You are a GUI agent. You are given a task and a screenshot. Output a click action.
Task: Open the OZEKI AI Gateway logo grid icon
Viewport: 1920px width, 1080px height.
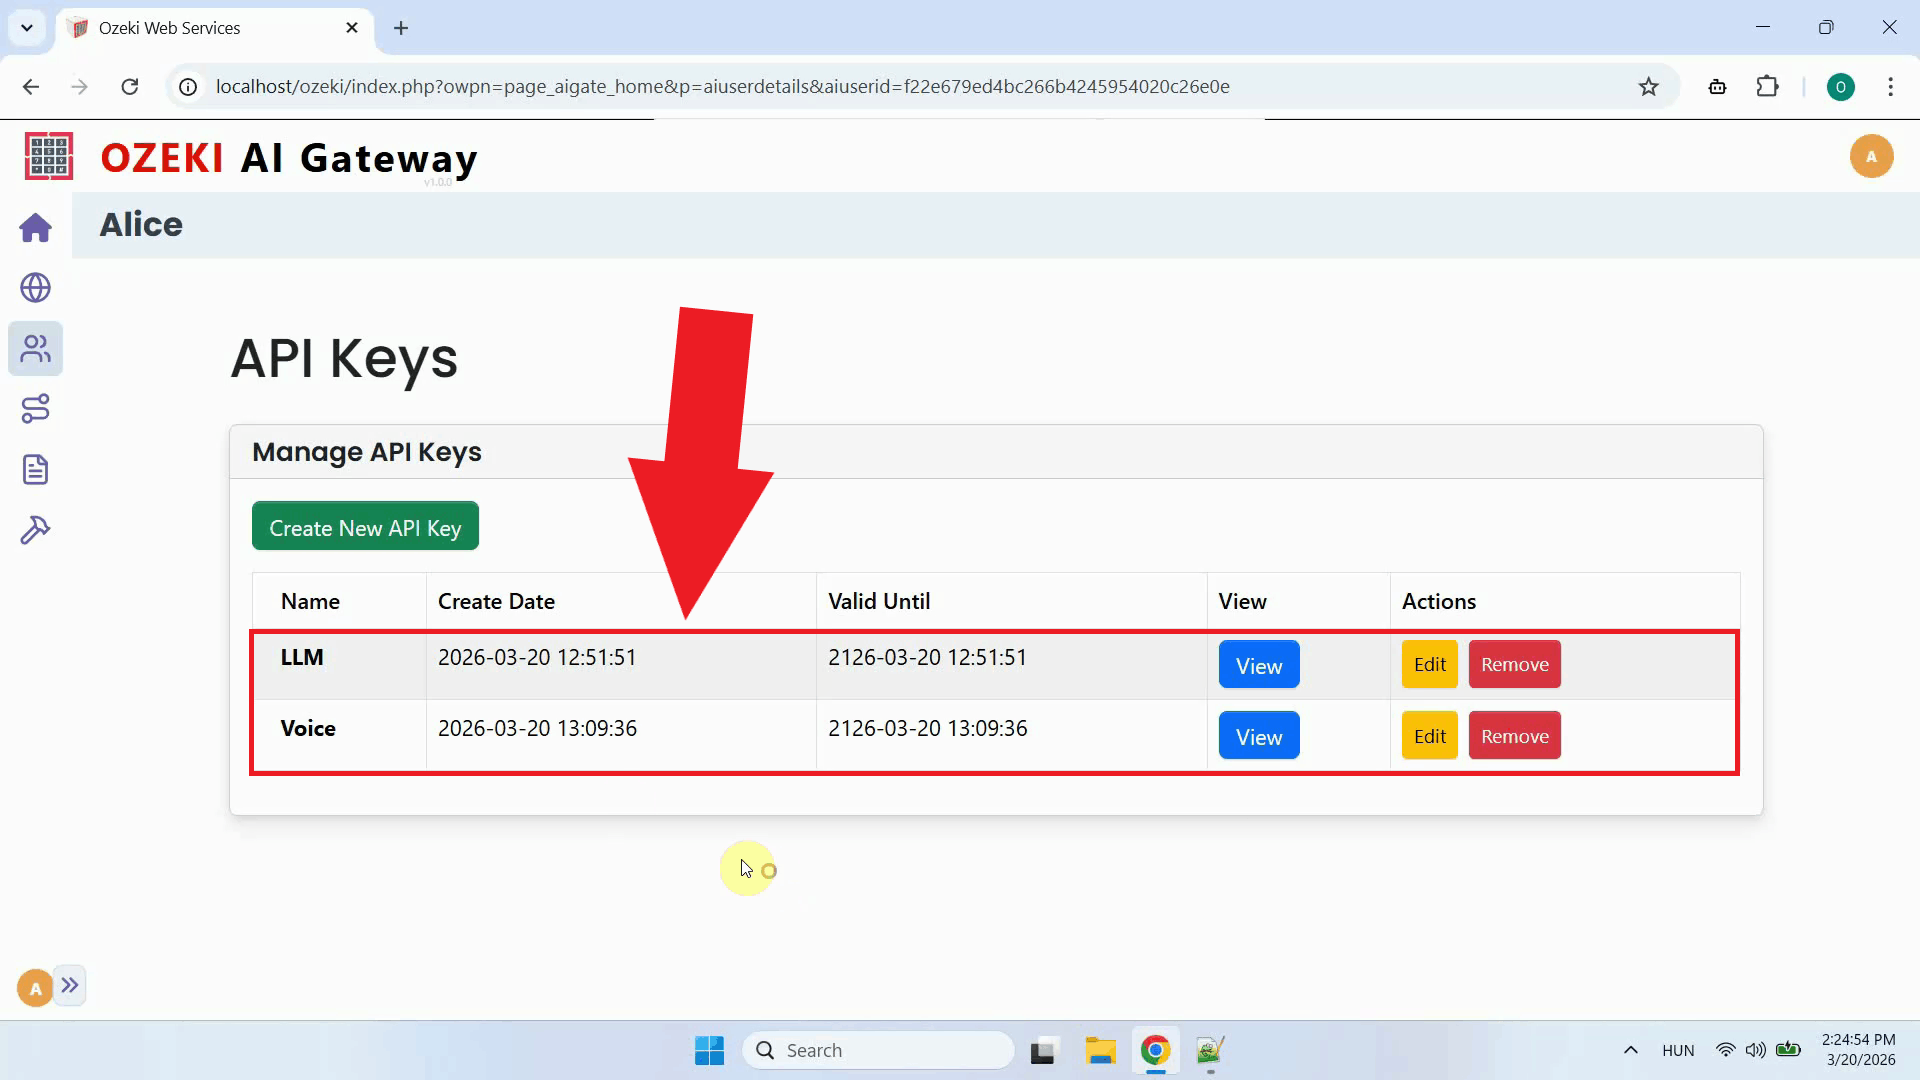[47, 156]
